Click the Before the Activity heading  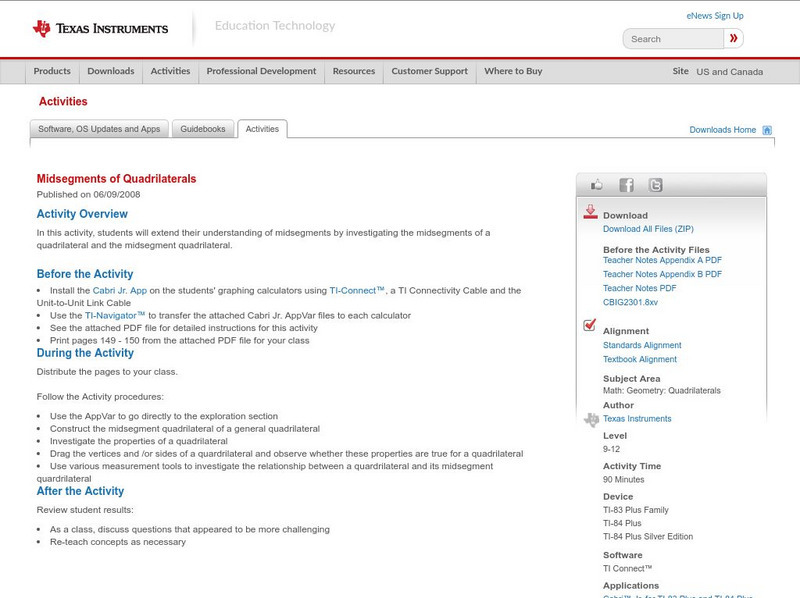pyautogui.click(x=85, y=274)
